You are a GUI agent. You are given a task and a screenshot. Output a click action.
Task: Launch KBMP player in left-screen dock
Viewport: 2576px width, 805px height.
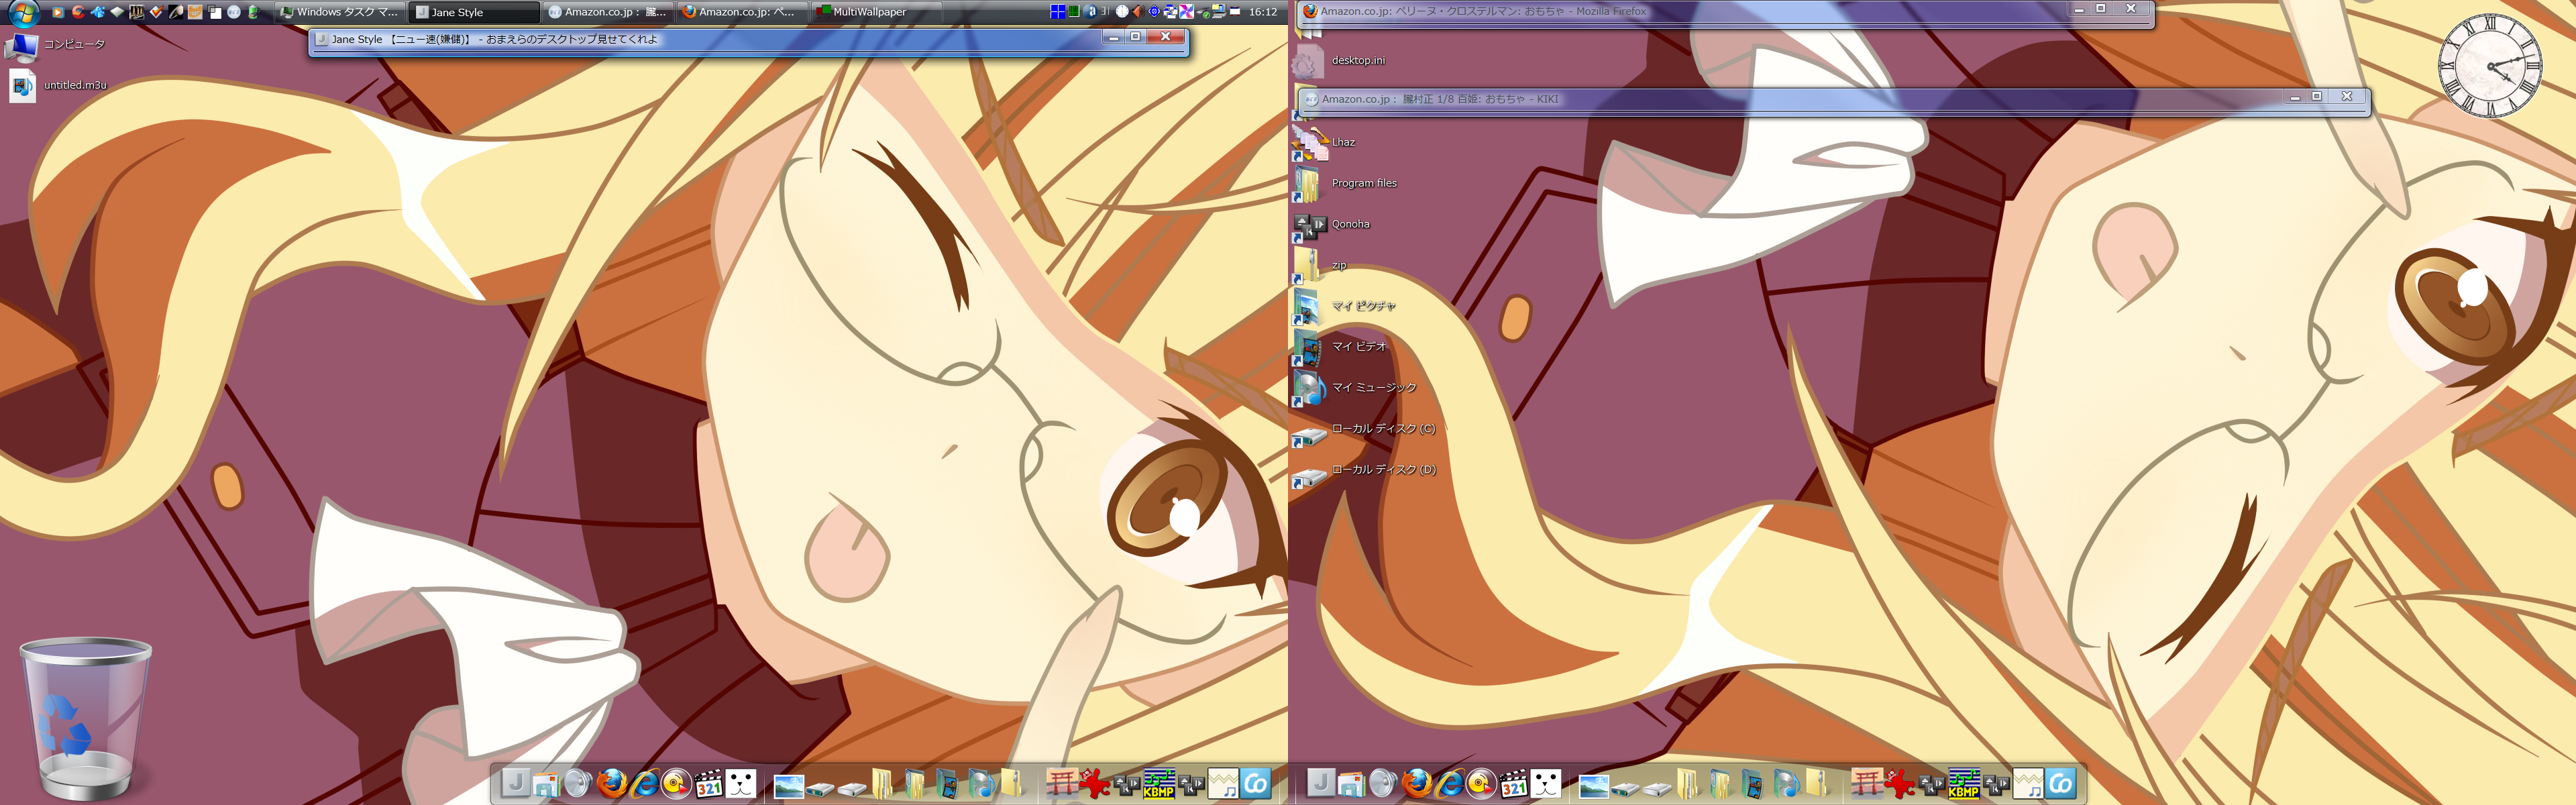click(1159, 784)
